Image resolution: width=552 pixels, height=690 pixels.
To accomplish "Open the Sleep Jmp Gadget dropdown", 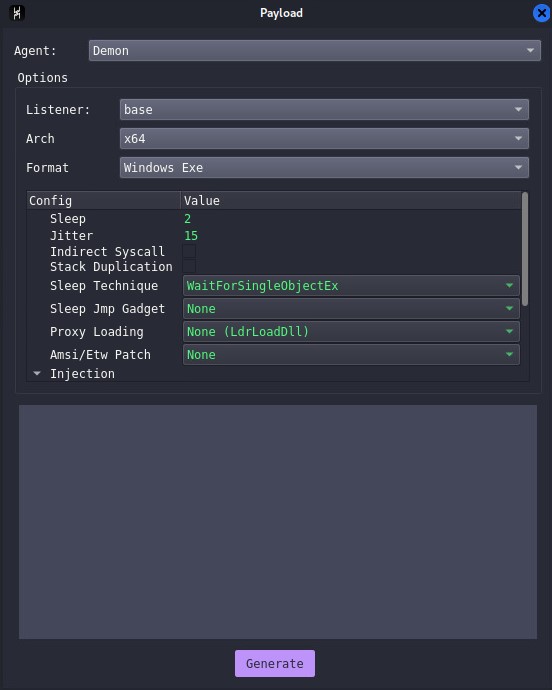I will pos(351,308).
